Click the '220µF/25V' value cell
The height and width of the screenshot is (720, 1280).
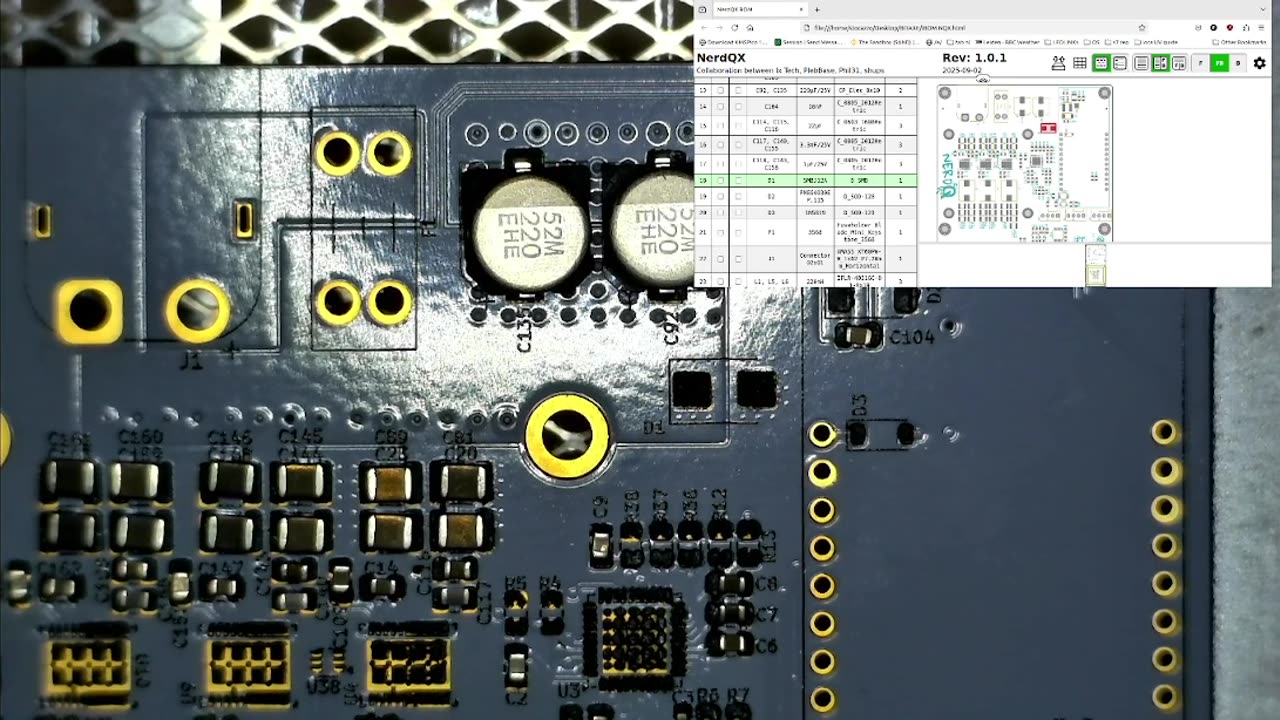pyautogui.click(x=816, y=90)
